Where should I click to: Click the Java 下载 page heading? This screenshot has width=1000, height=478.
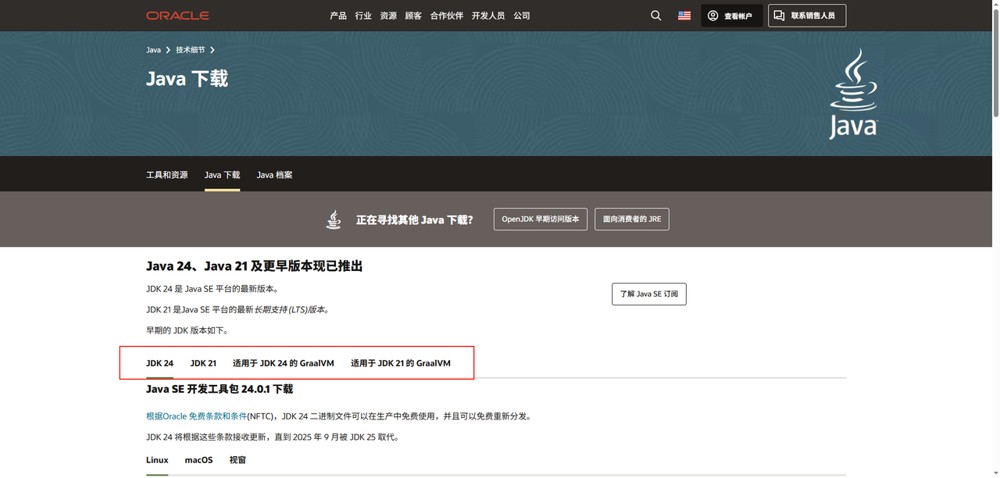(x=187, y=79)
